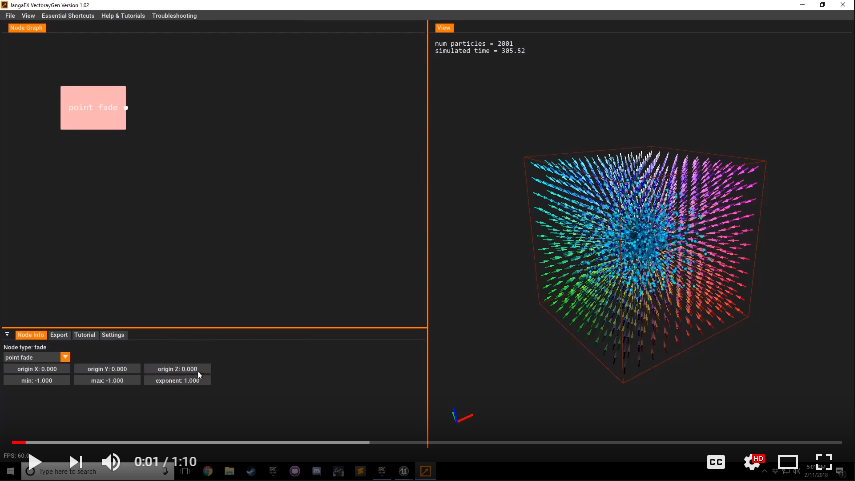855x481 pixels.
Task: Skip to the next video
Action: 76,462
